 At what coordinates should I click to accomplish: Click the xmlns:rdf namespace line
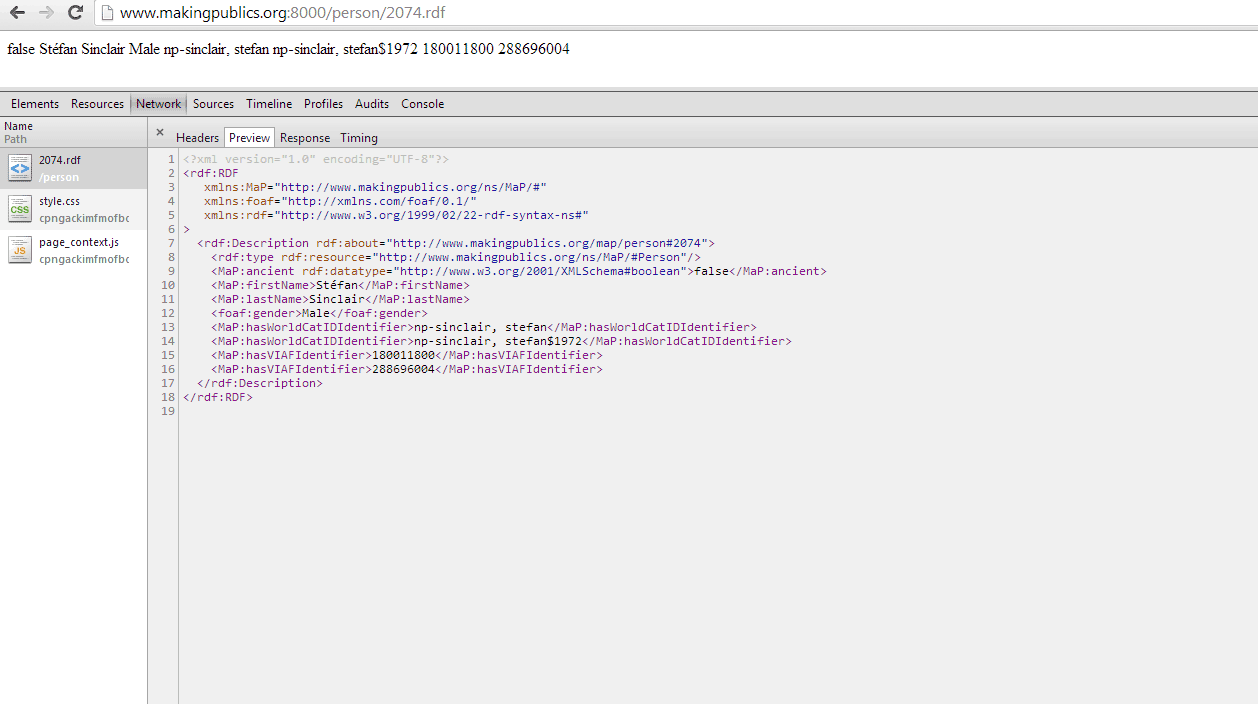tap(396, 215)
